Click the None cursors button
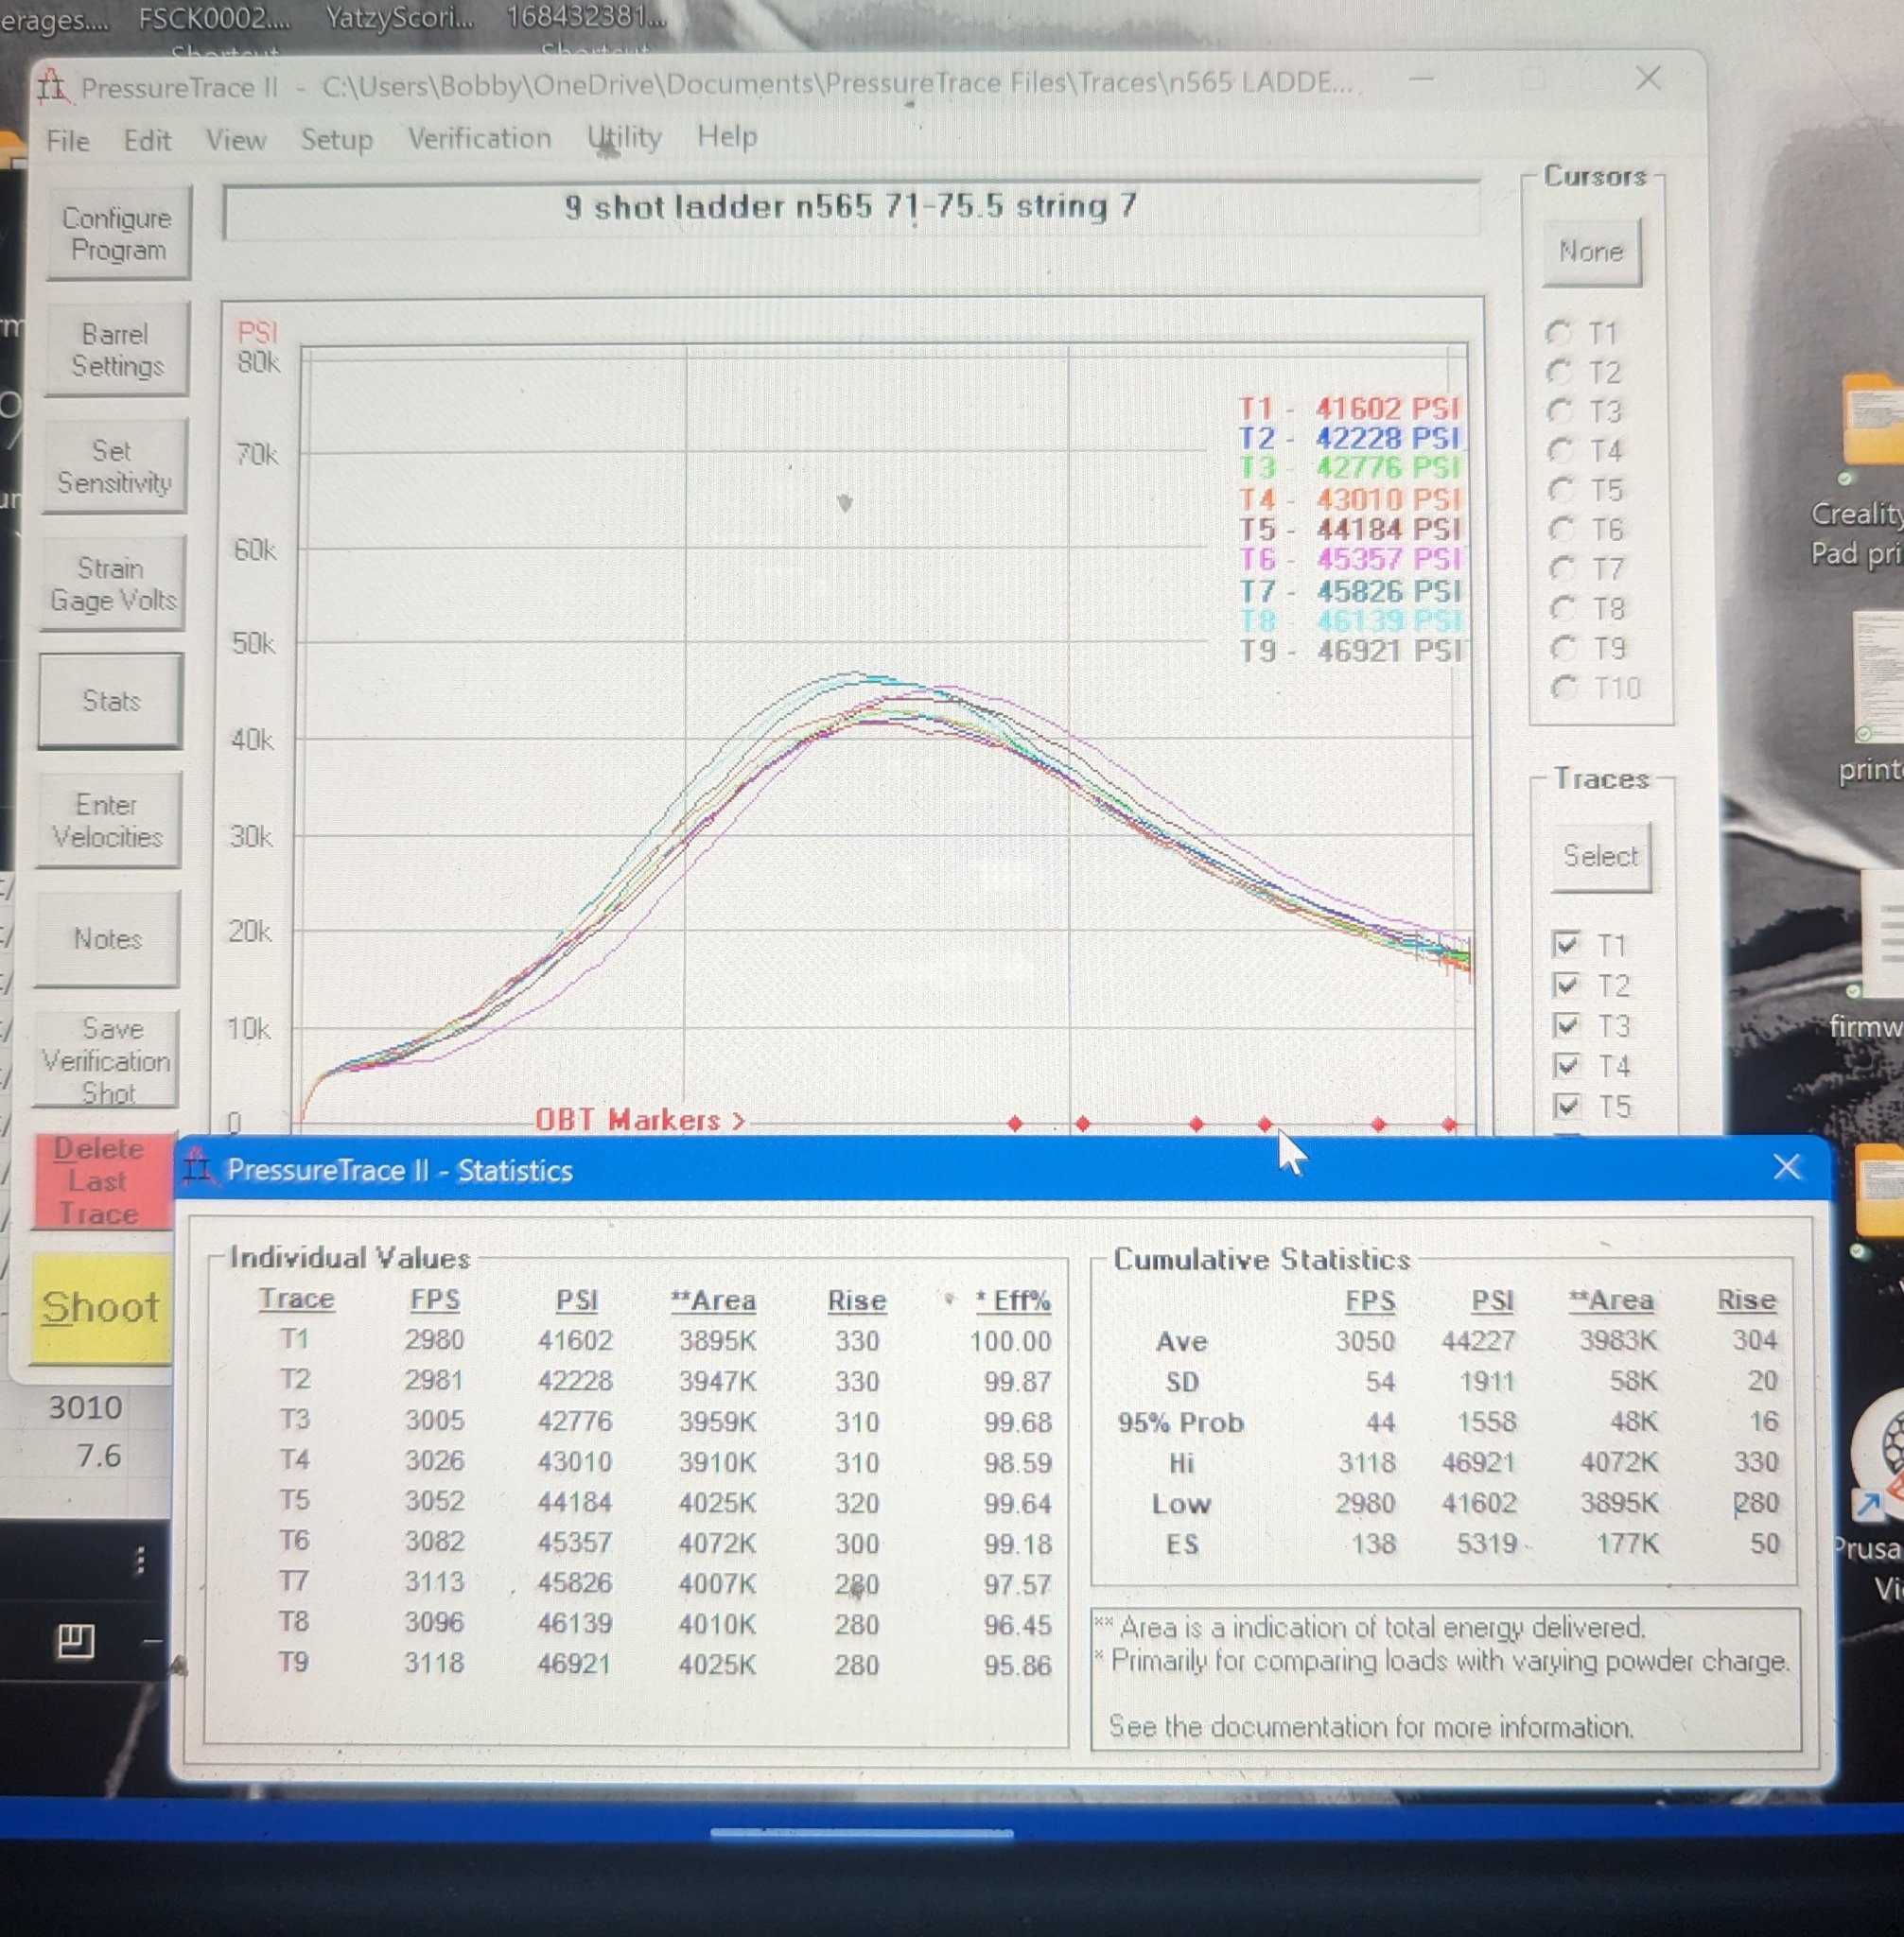The height and width of the screenshot is (1937, 1904). coord(1591,252)
